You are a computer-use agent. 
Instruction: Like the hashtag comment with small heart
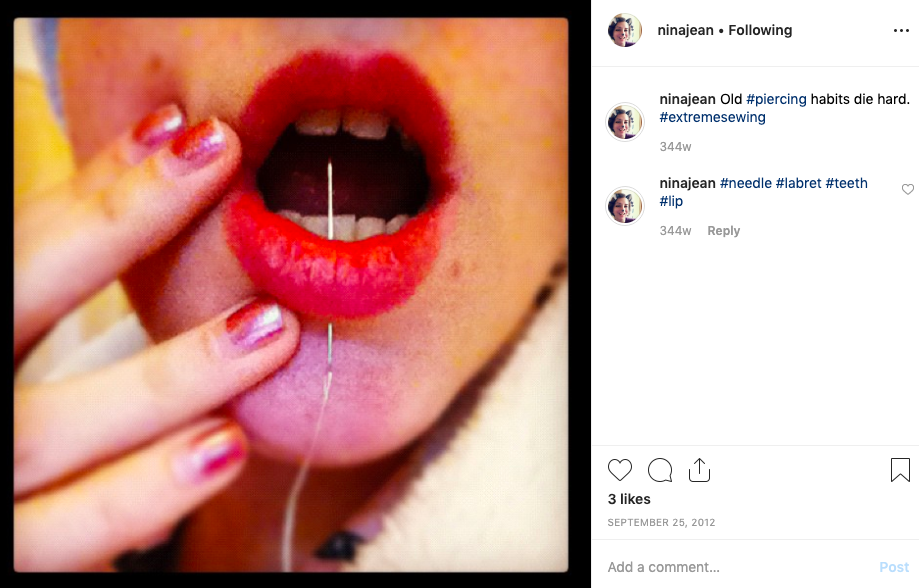pos(907,189)
